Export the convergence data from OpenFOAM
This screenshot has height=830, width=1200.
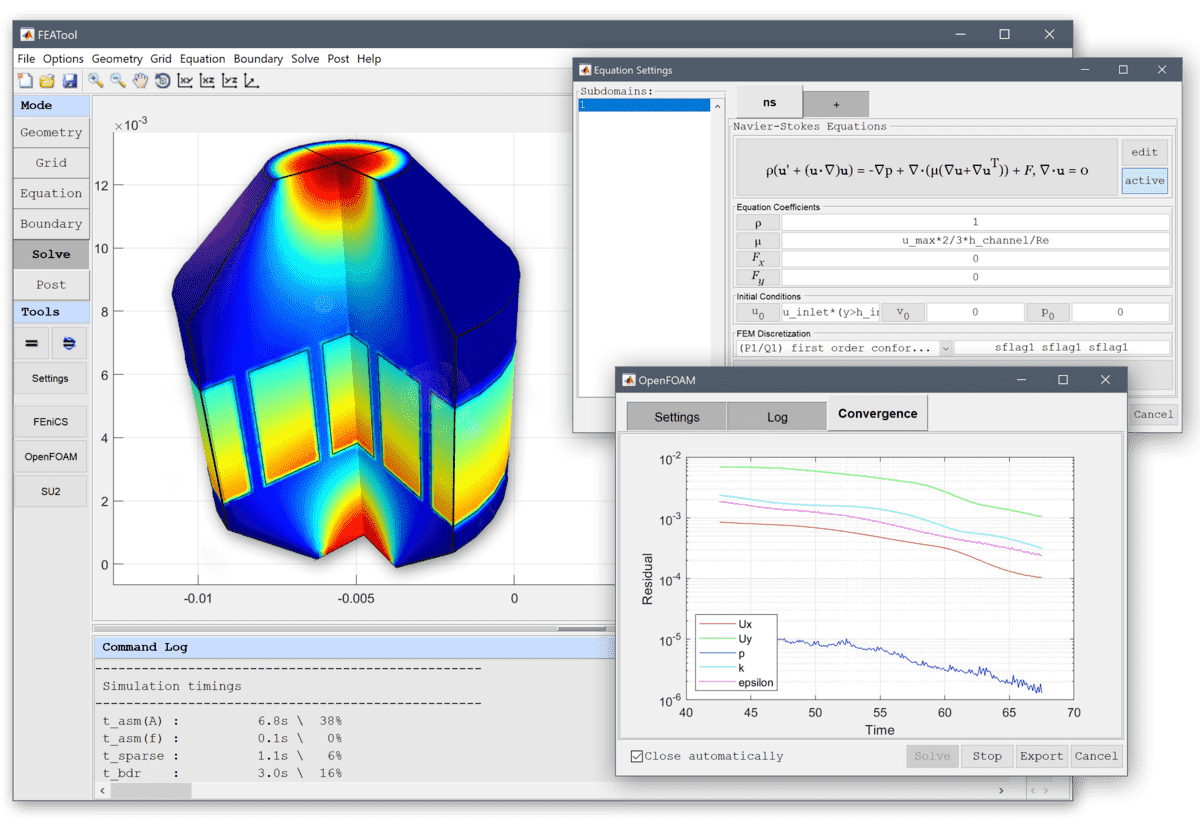click(1041, 756)
